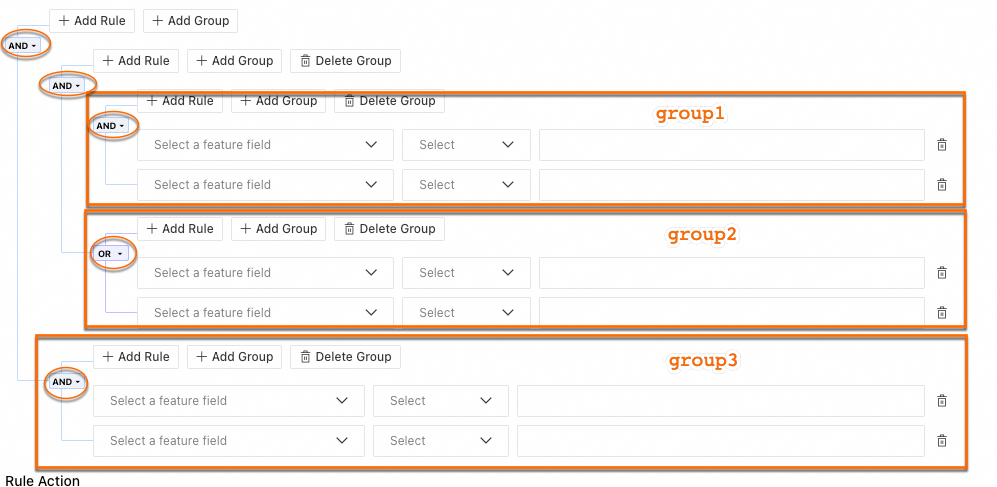Click the topmost Add Rule button
The image size is (997, 487).
92,21
